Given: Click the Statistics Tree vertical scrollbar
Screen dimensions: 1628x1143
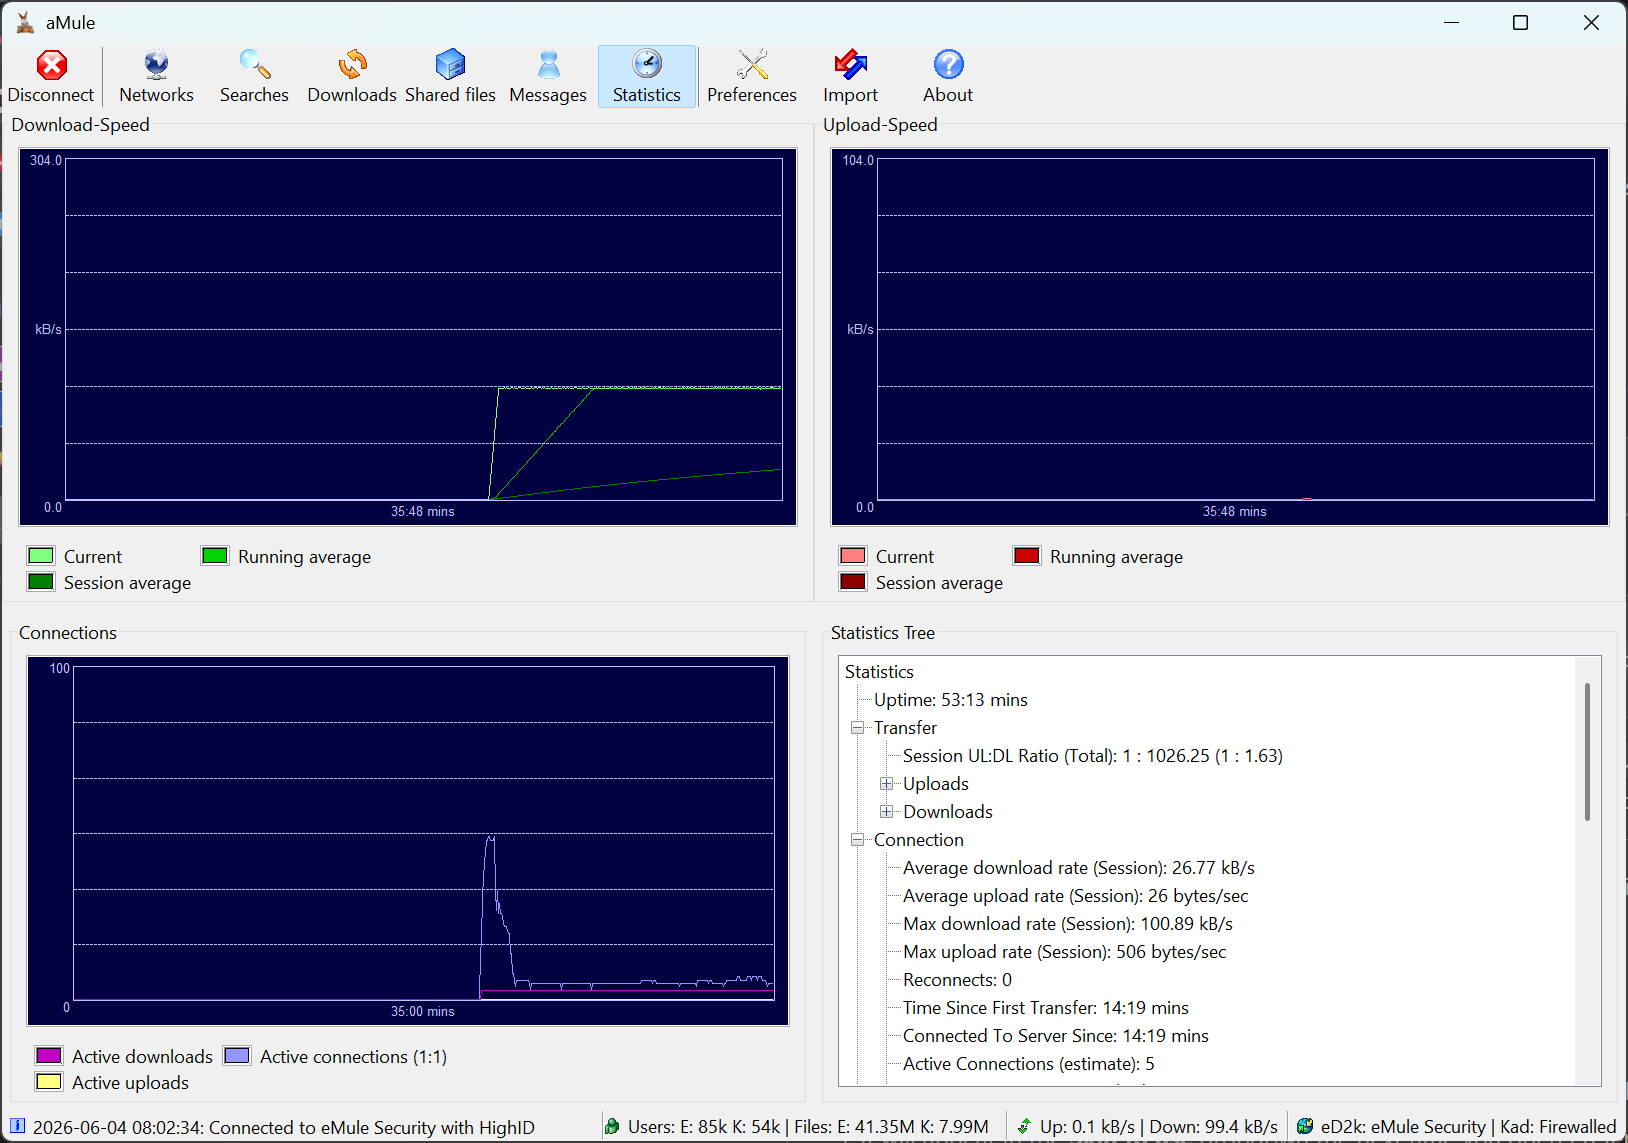Looking at the screenshot, I should (x=1587, y=752).
